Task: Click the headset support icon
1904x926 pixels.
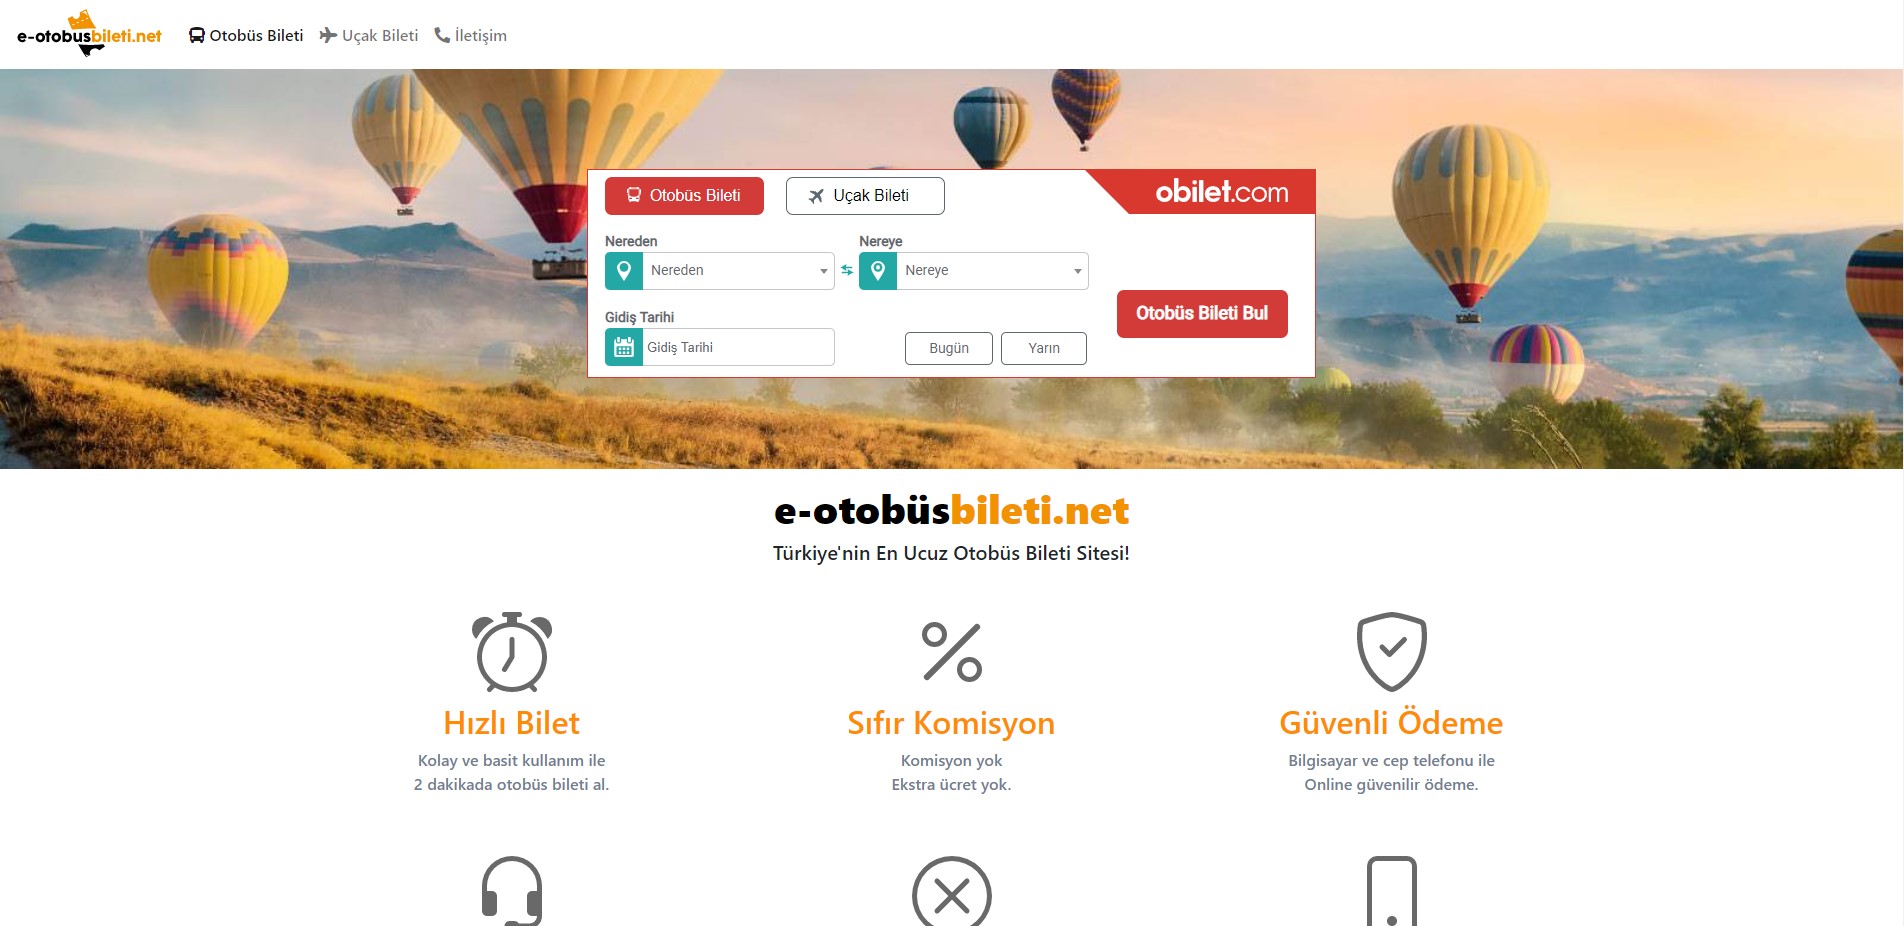Action: tap(512, 891)
